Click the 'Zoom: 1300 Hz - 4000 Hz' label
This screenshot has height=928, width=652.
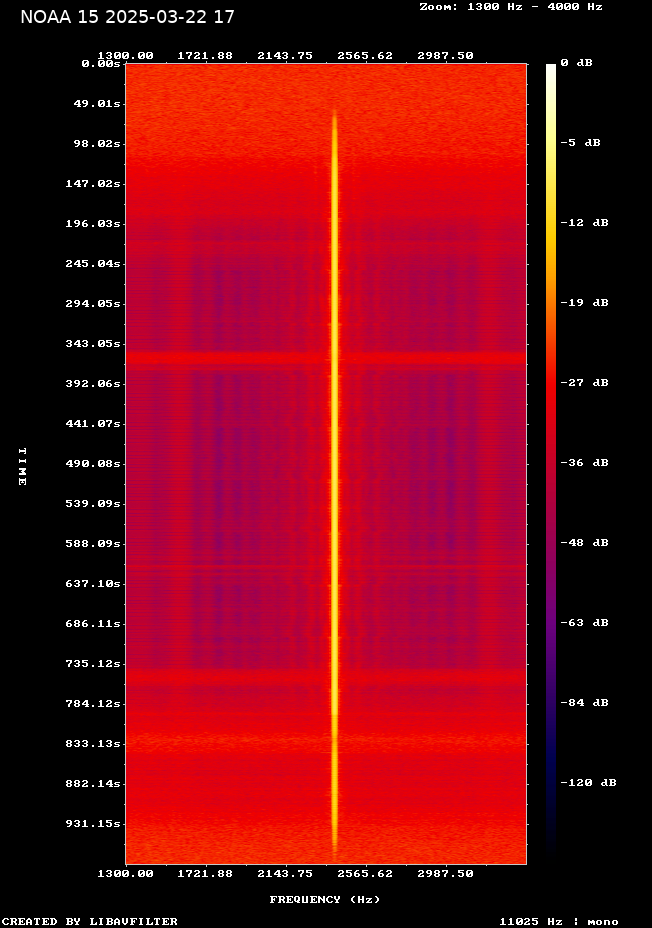511,7
